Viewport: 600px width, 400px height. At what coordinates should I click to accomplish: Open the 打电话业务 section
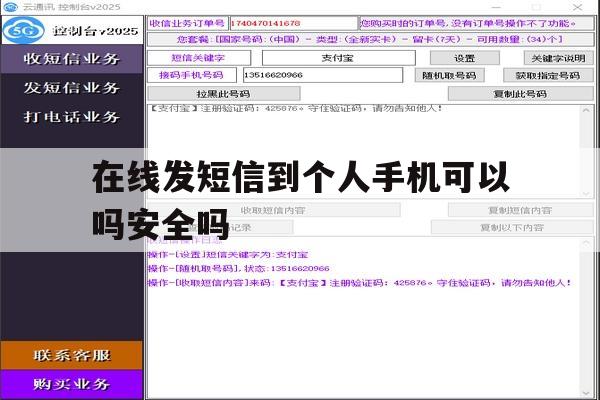(x=72, y=117)
